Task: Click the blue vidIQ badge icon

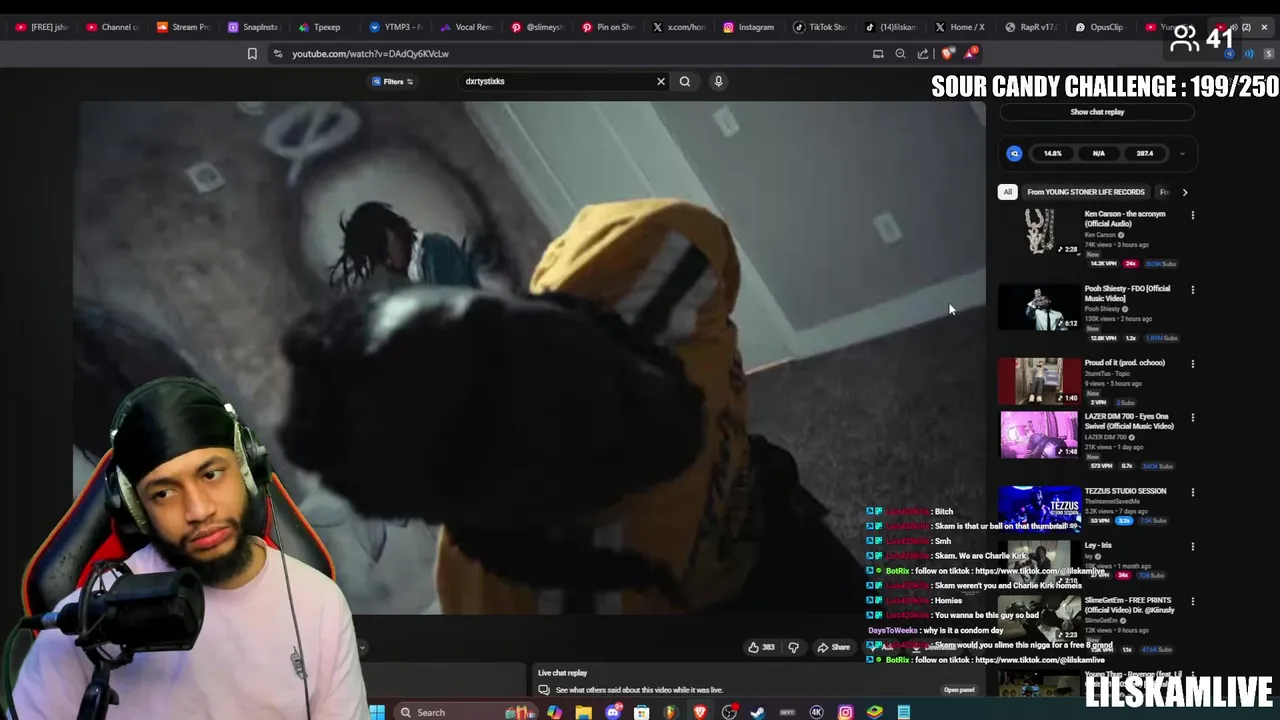Action: coord(1014,153)
